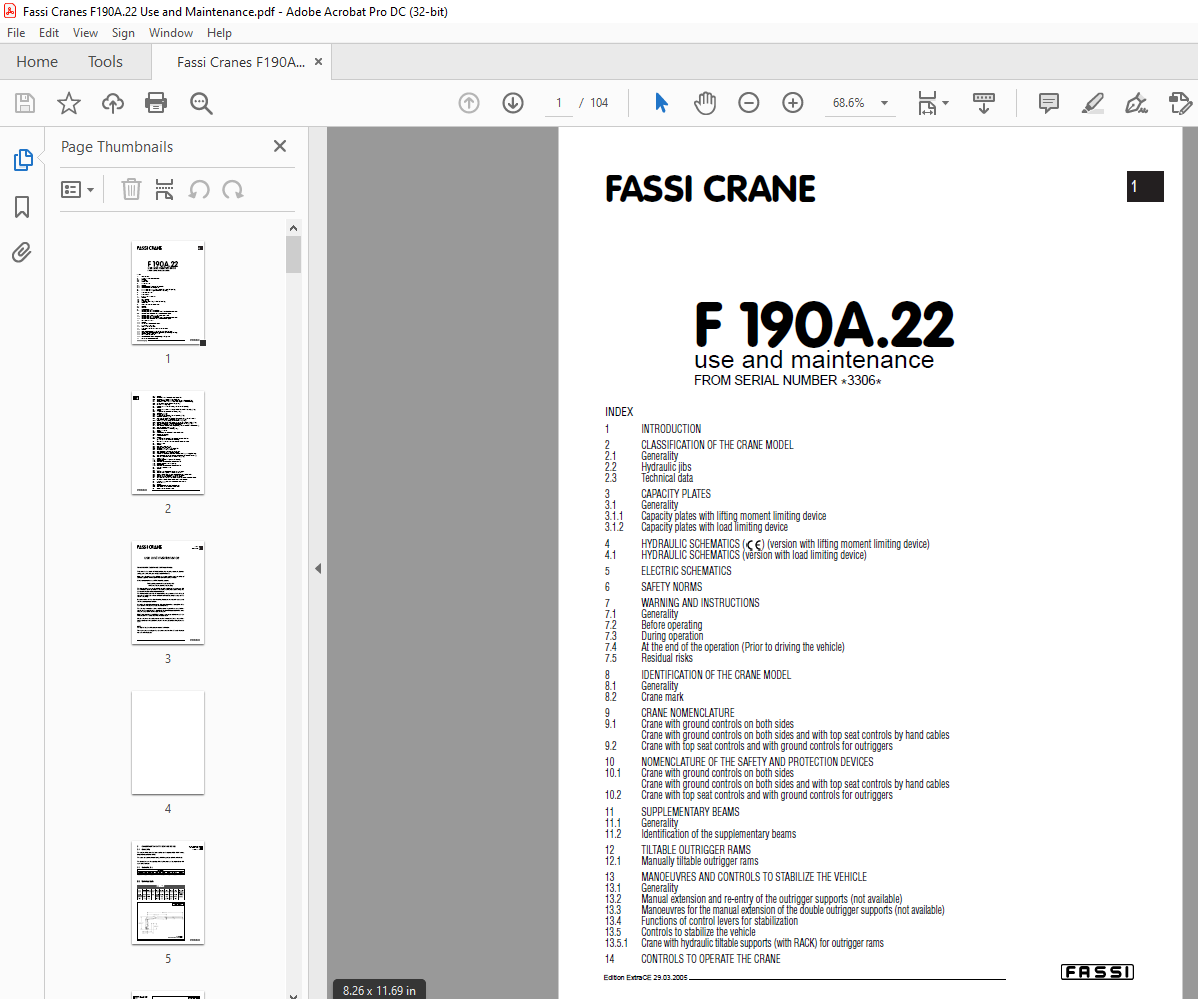Go to the next page arrow

[x=513, y=103]
